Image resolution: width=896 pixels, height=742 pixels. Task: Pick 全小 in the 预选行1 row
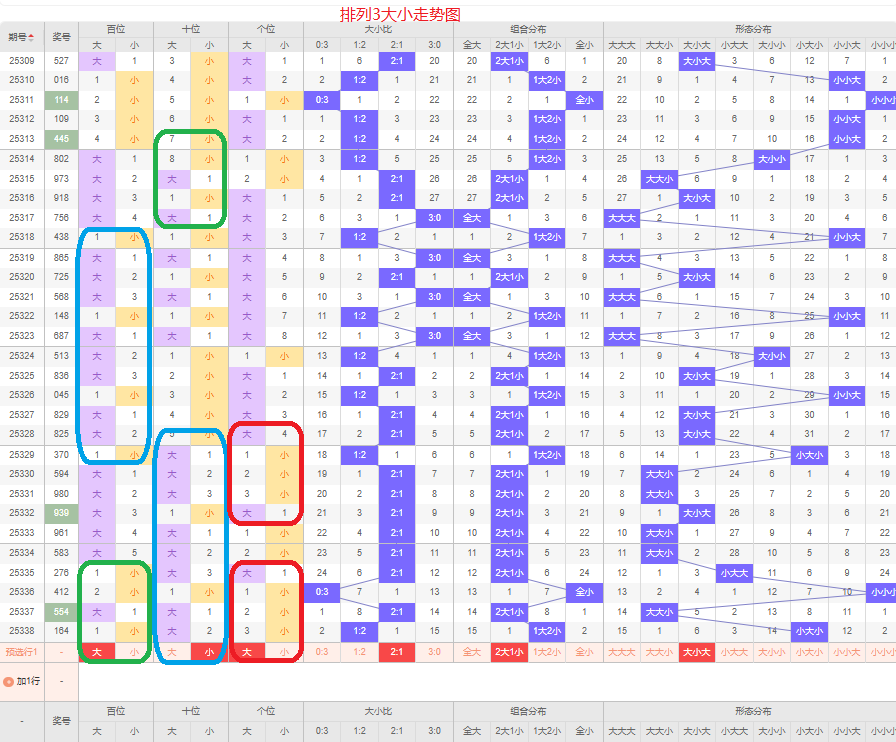pyautogui.click(x=584, y=652)
